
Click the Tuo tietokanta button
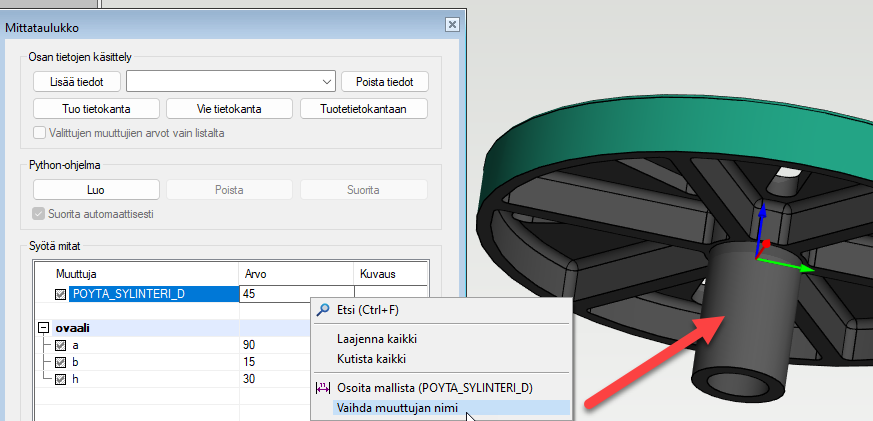pyautogui.click(x=96, y=108)
